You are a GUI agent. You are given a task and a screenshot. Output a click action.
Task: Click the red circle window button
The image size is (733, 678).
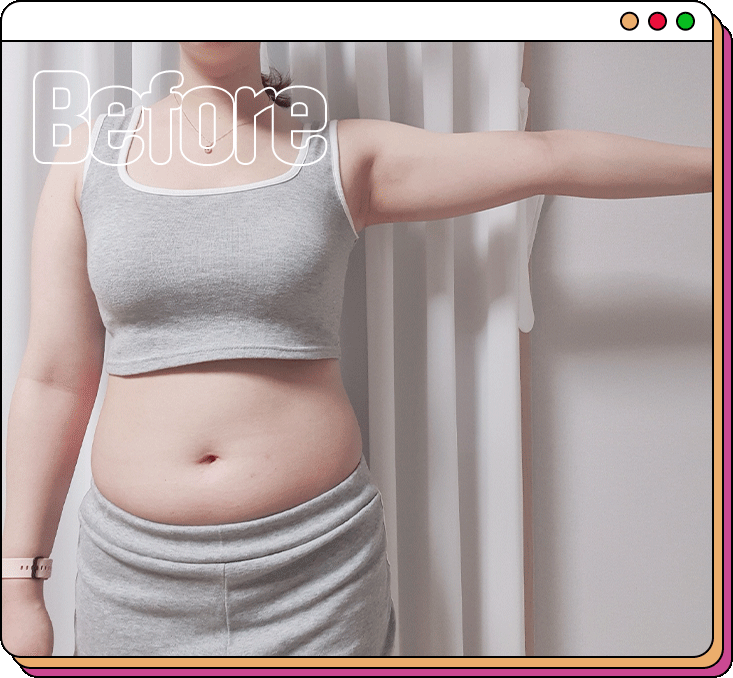pos(657,21)
